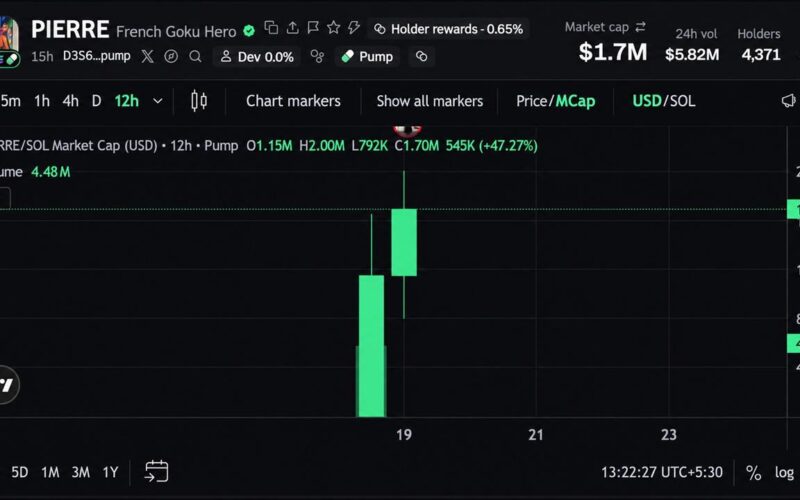
Task: Flag this token with the flag icon
Action: (x=313, y=28)
